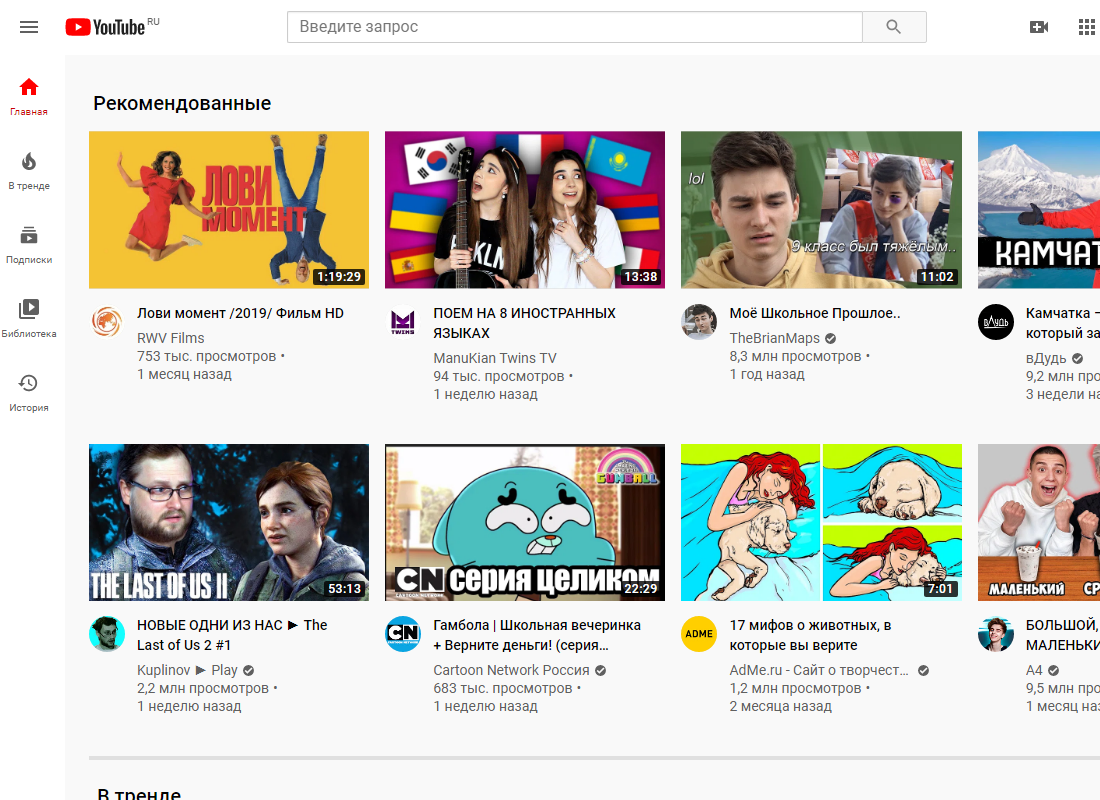Open A4 channel avatar
The width and height of the screenshot is (1100, 800).
(x=995, y=634)
